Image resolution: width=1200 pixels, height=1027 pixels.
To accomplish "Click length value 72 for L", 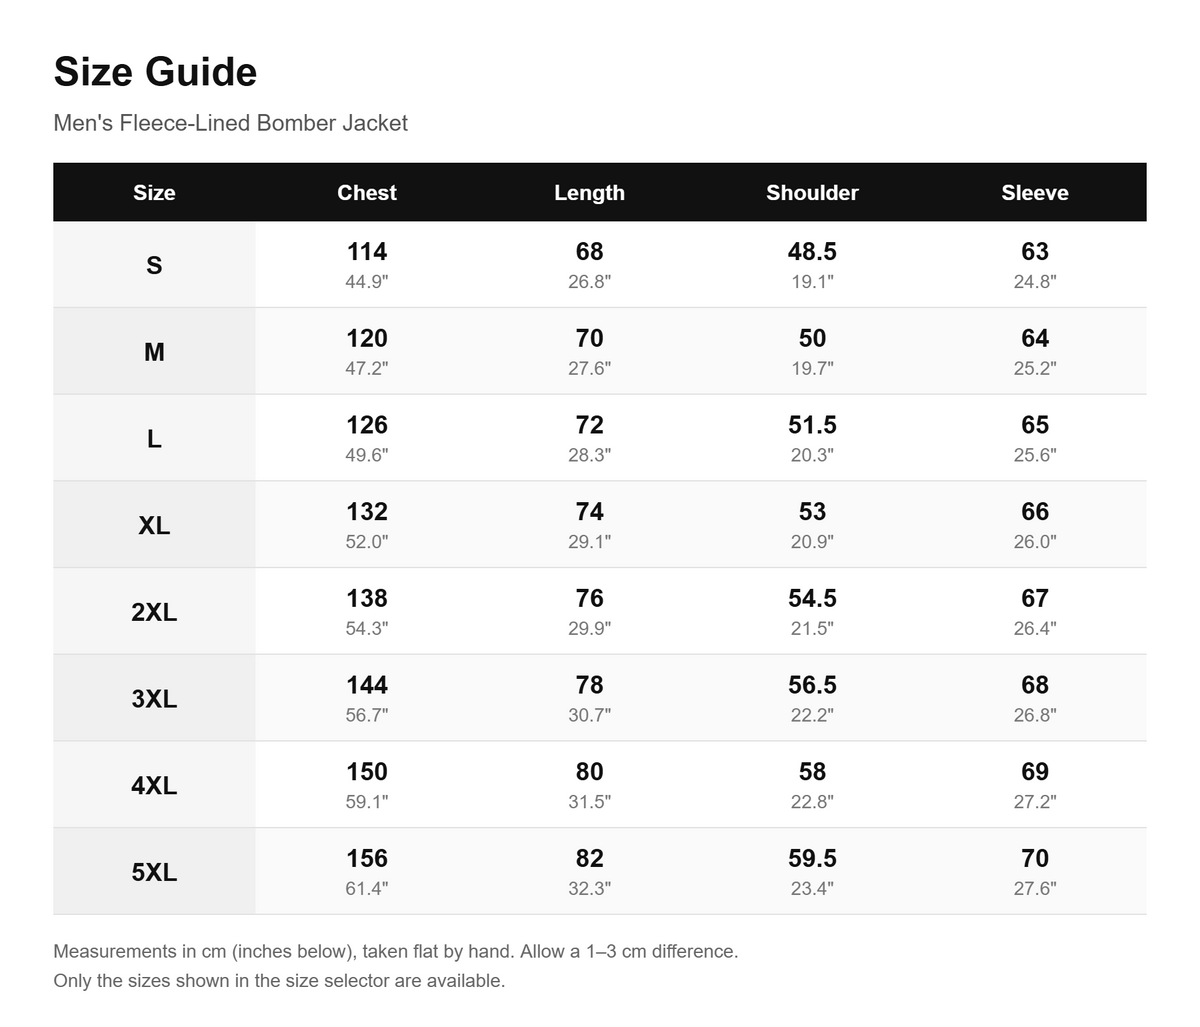I will pyautogui.click(x=589, y=425).
